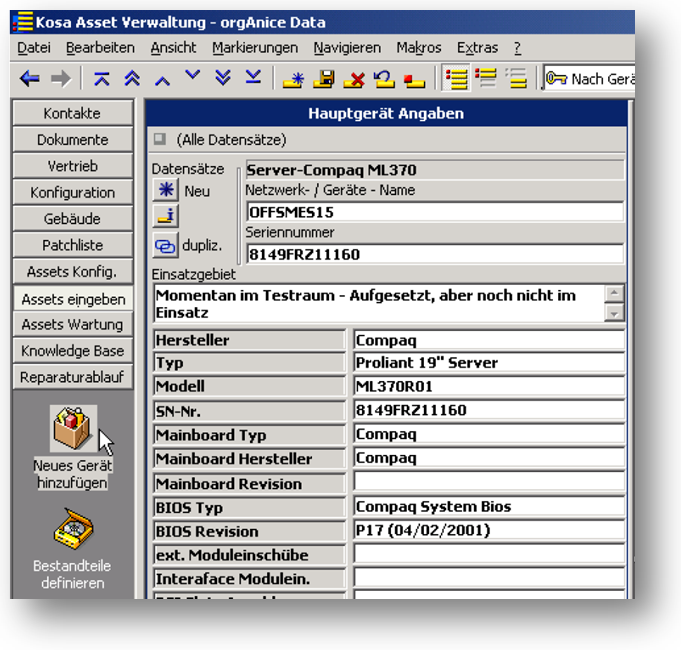Image resolution: width=681 pixels, height=650 pixels.
Task: Open the Reparaturablauf section
Action: 73,377
